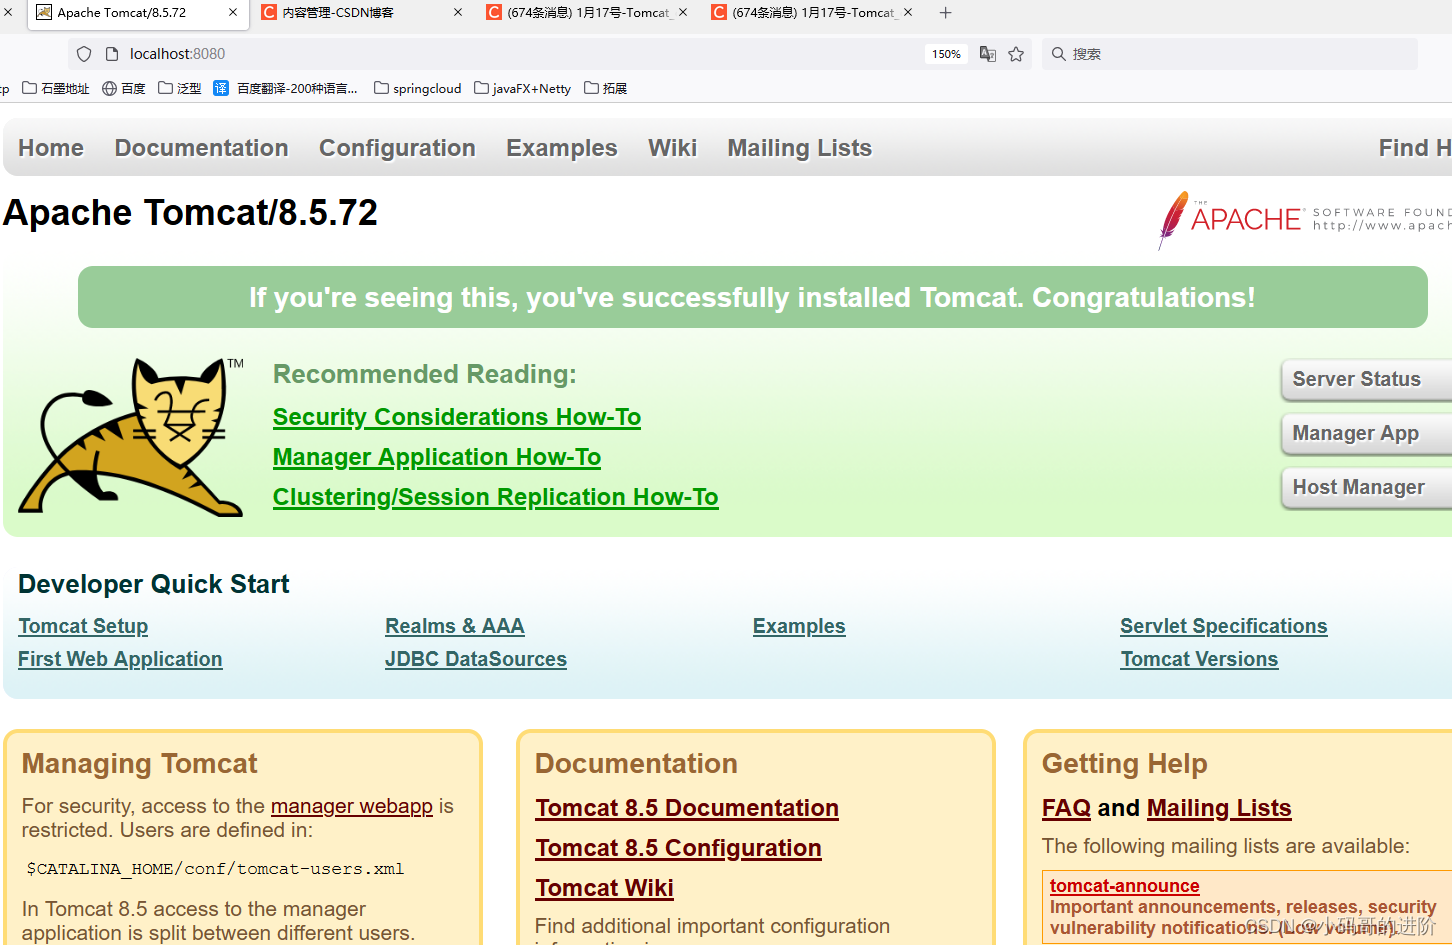
Task: Click the 150% zoom level indicator
Action: pos(946,54)
